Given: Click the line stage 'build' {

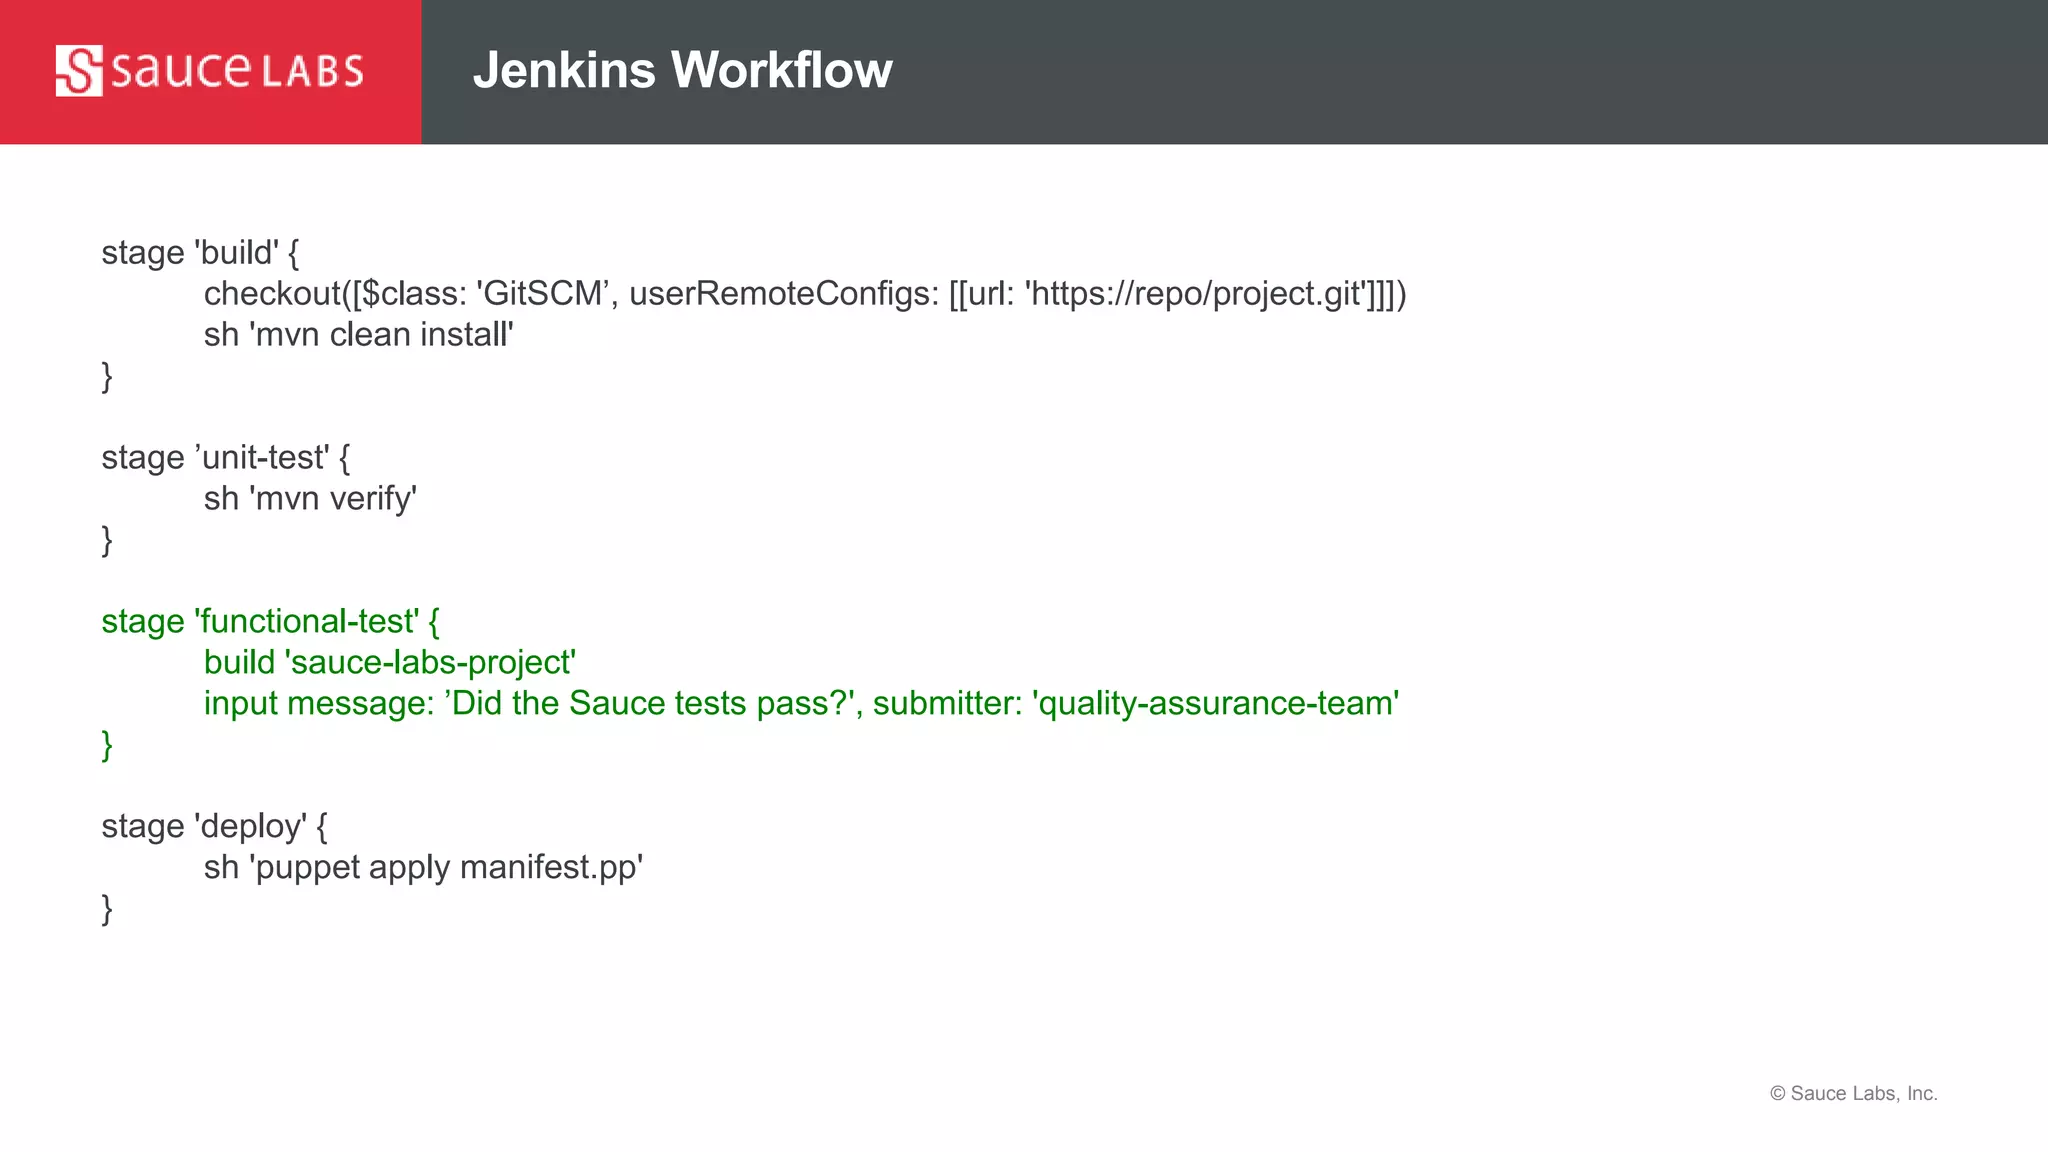Looking at the screenshot, I should coord(200,253).
